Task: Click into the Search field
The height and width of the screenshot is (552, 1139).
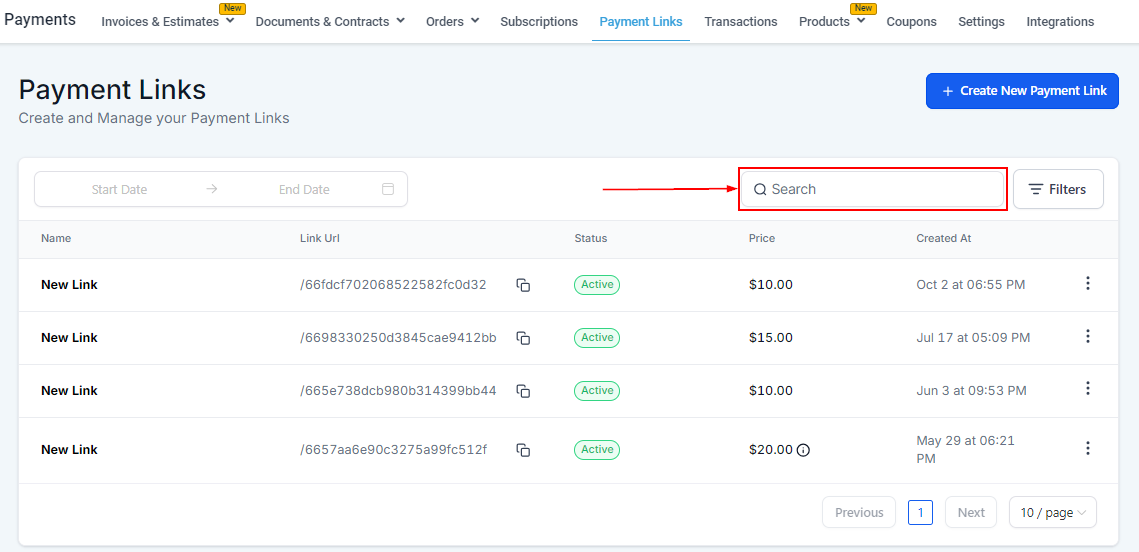Action: [x=880, y=189]
